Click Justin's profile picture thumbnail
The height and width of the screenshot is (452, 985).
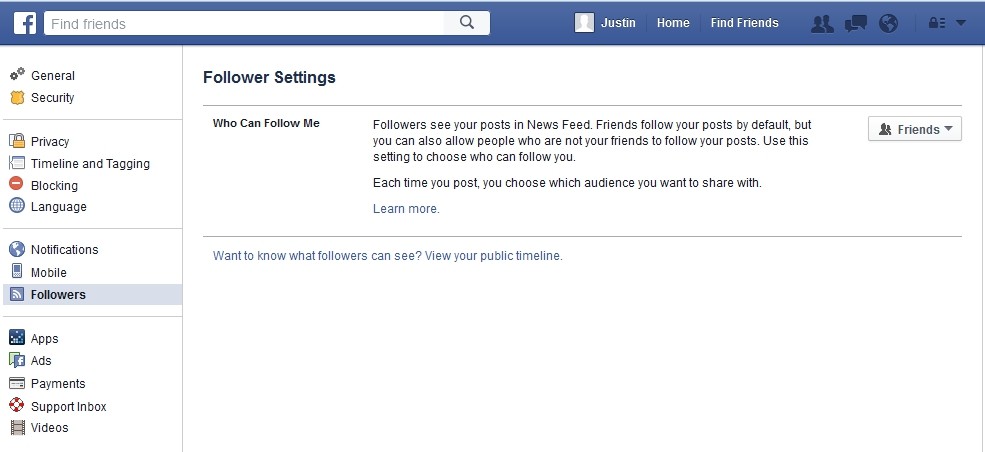[x=584, y=23]
